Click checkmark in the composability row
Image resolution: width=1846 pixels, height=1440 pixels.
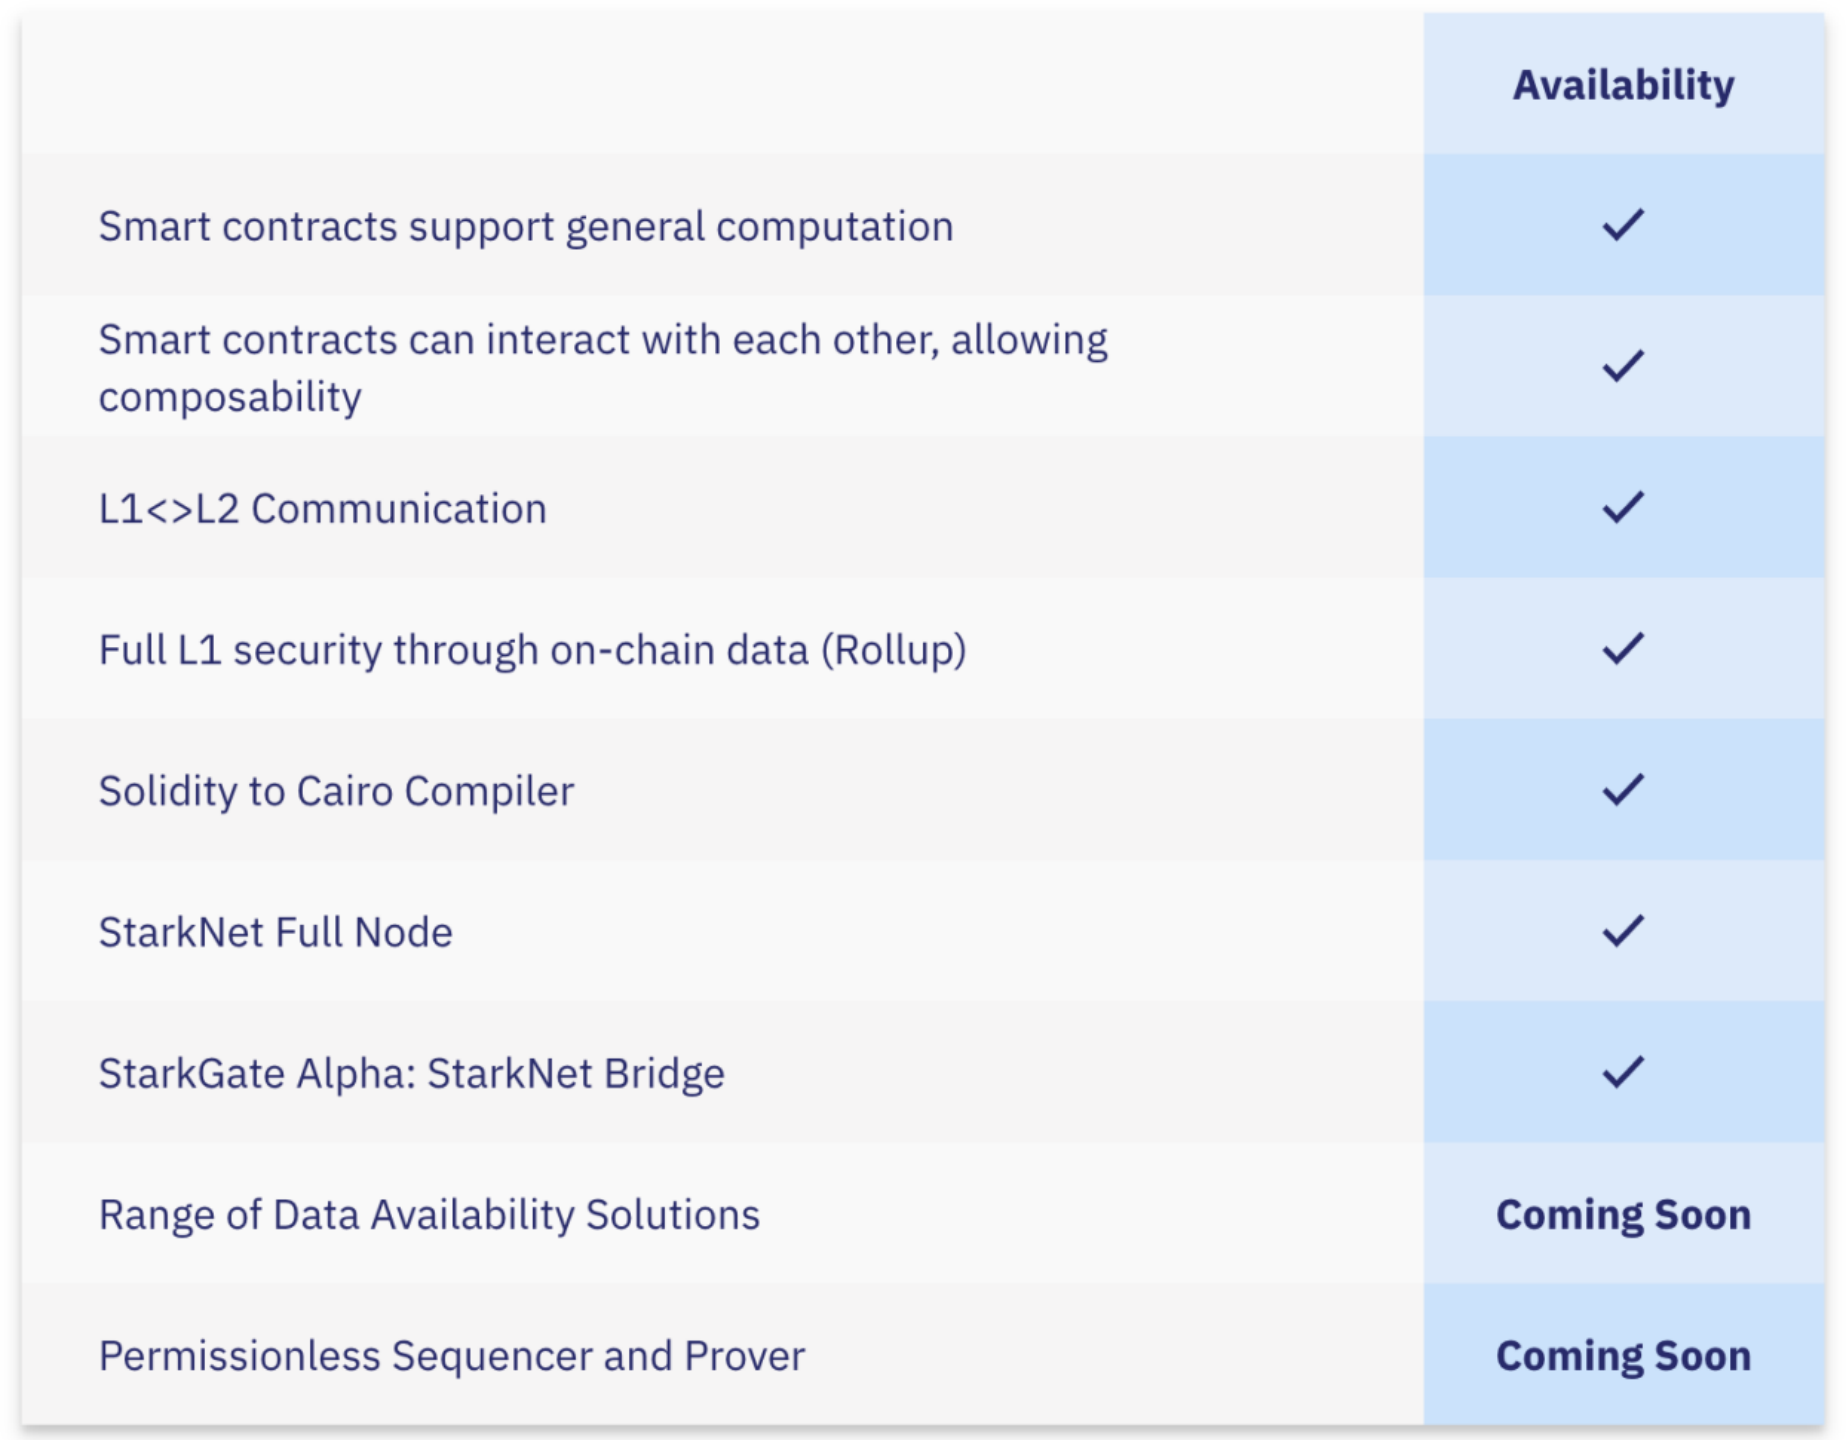[1623, 366]
